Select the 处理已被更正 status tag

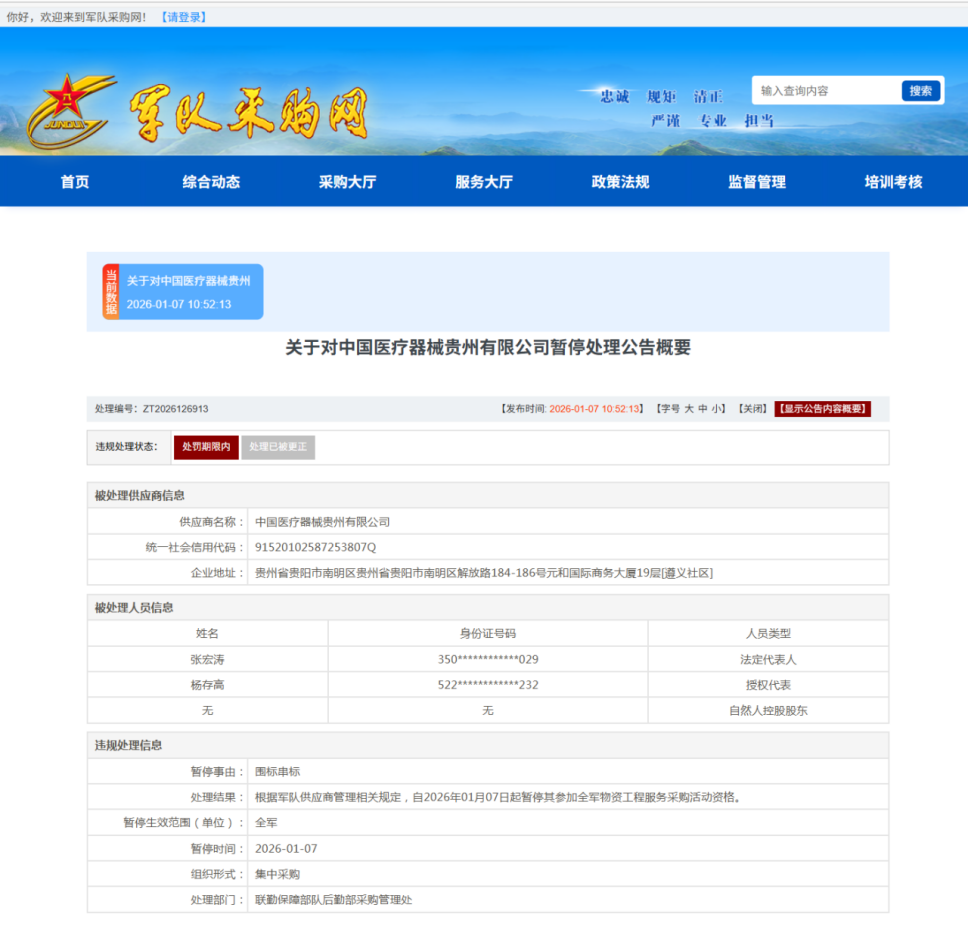point(278,447)
